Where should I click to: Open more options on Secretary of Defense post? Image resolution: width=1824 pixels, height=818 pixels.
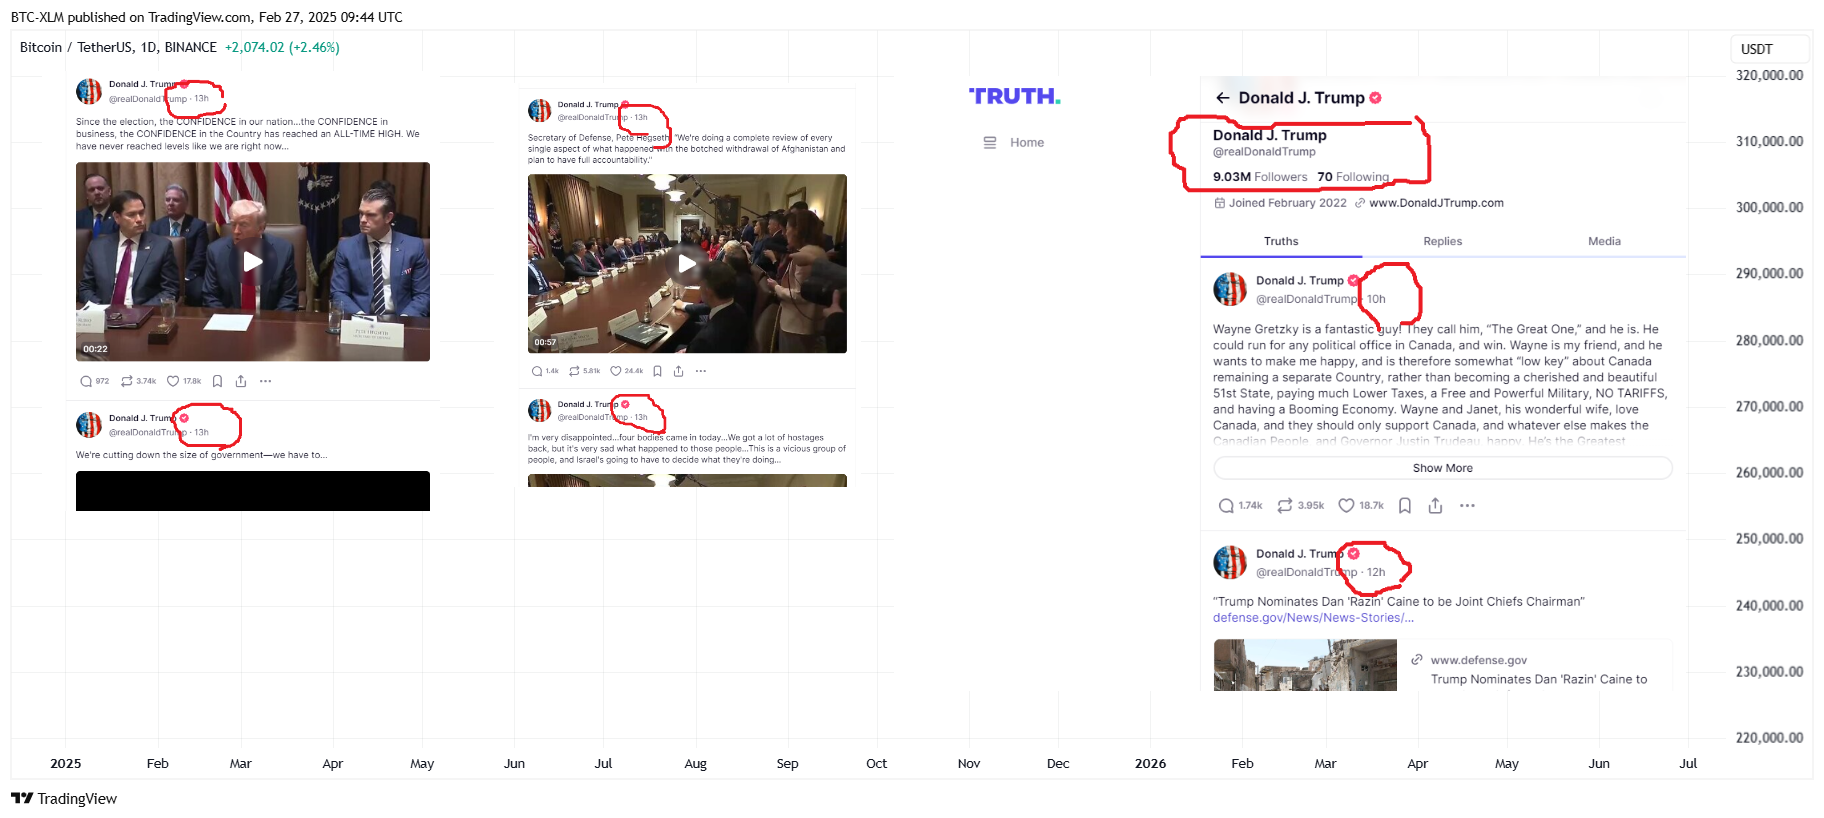pos(701,371)
